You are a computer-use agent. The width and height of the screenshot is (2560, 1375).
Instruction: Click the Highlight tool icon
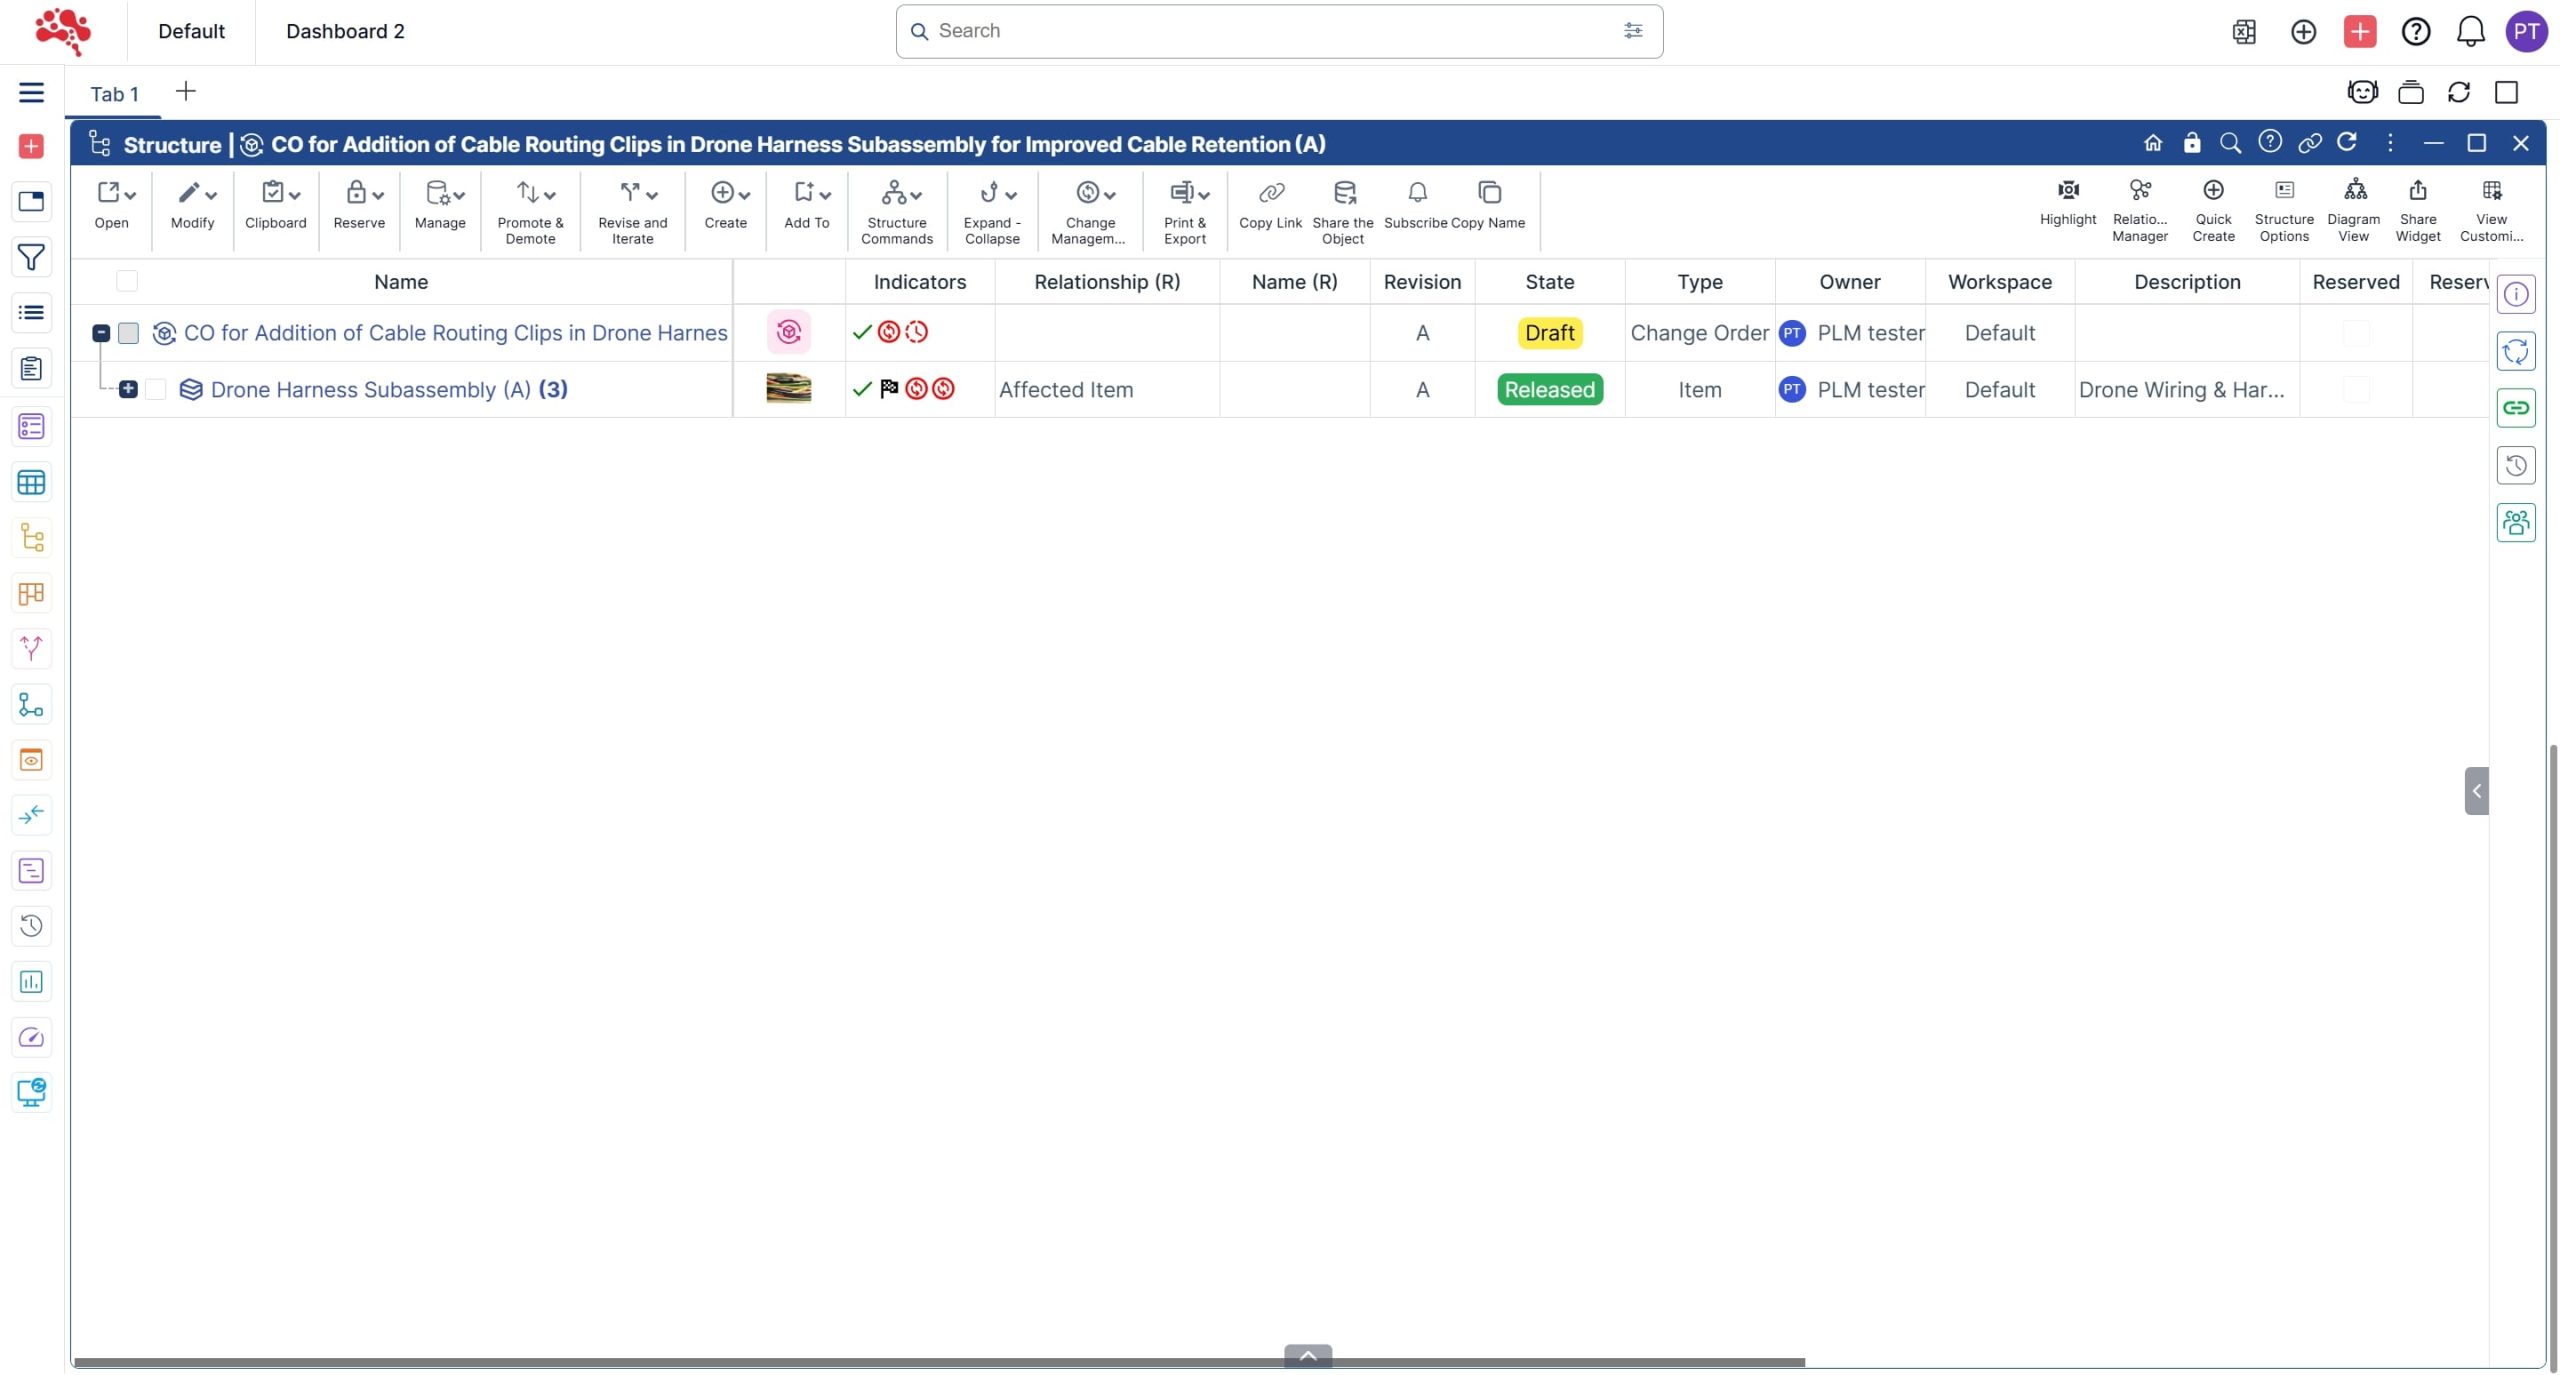click(x=2067, y=190)
